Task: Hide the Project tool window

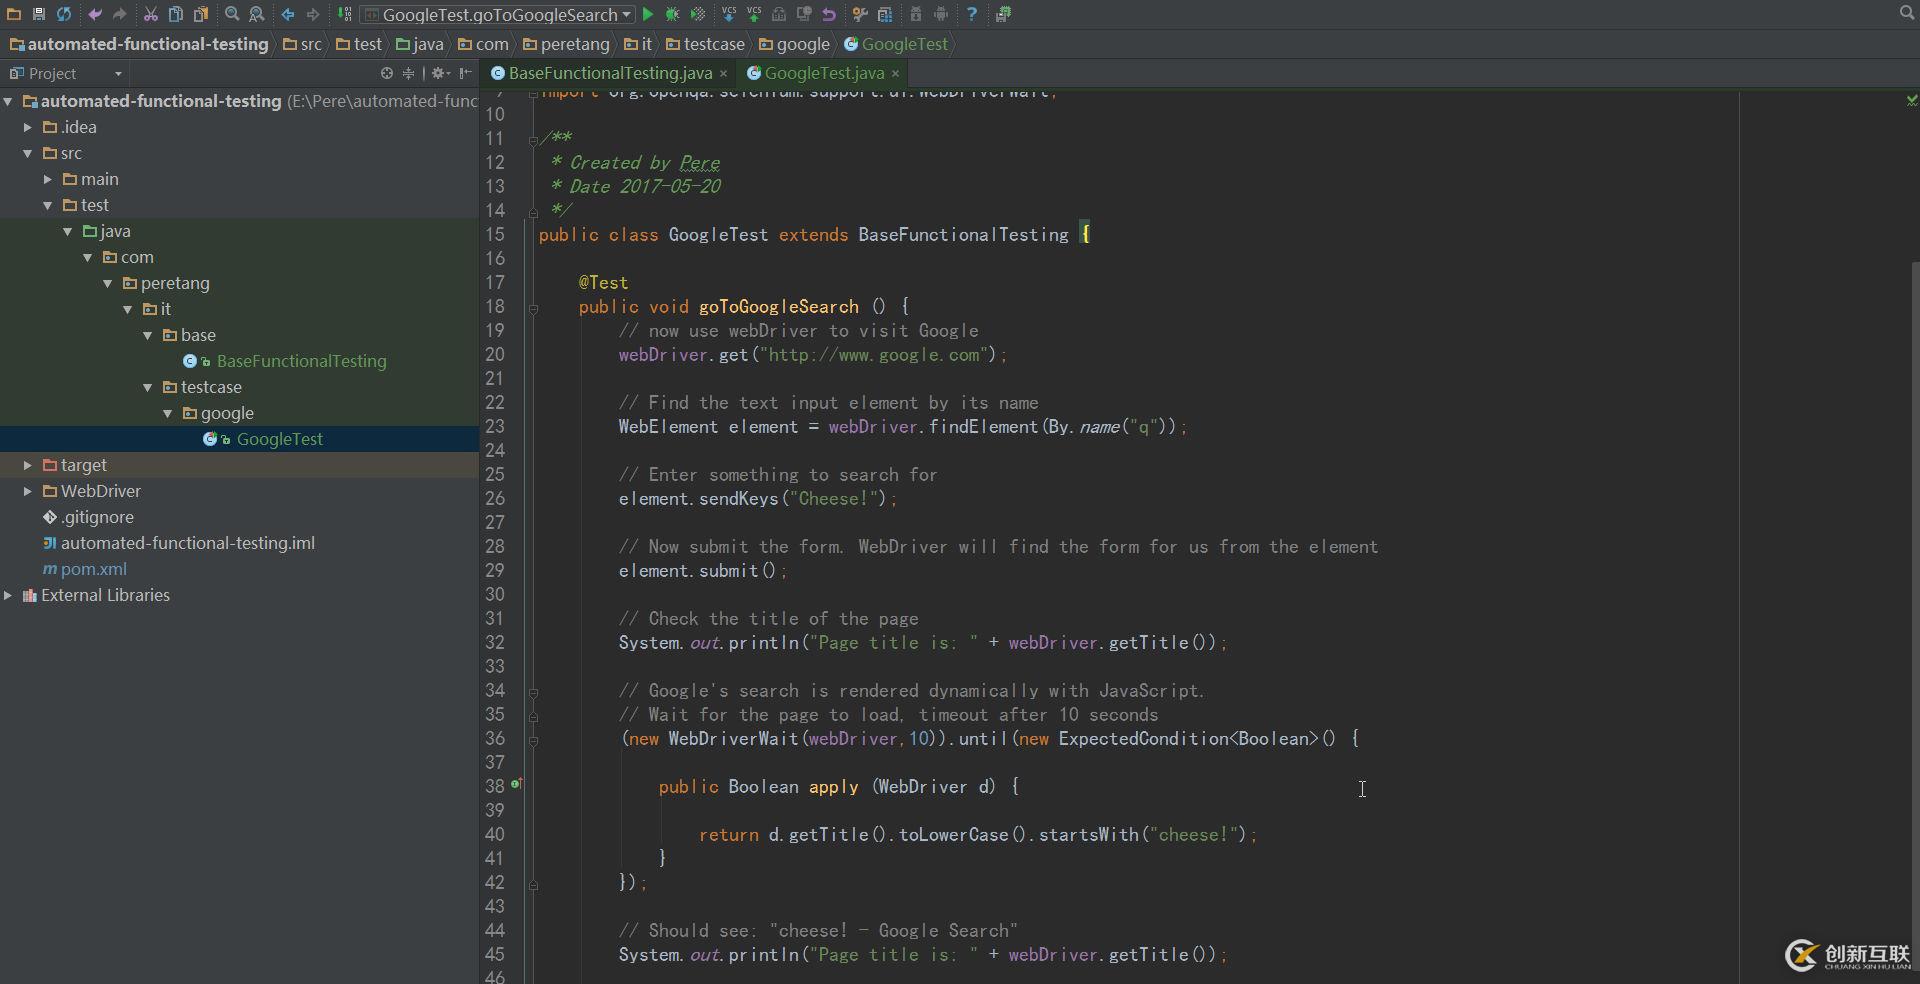Action: [x=466, y=73]
